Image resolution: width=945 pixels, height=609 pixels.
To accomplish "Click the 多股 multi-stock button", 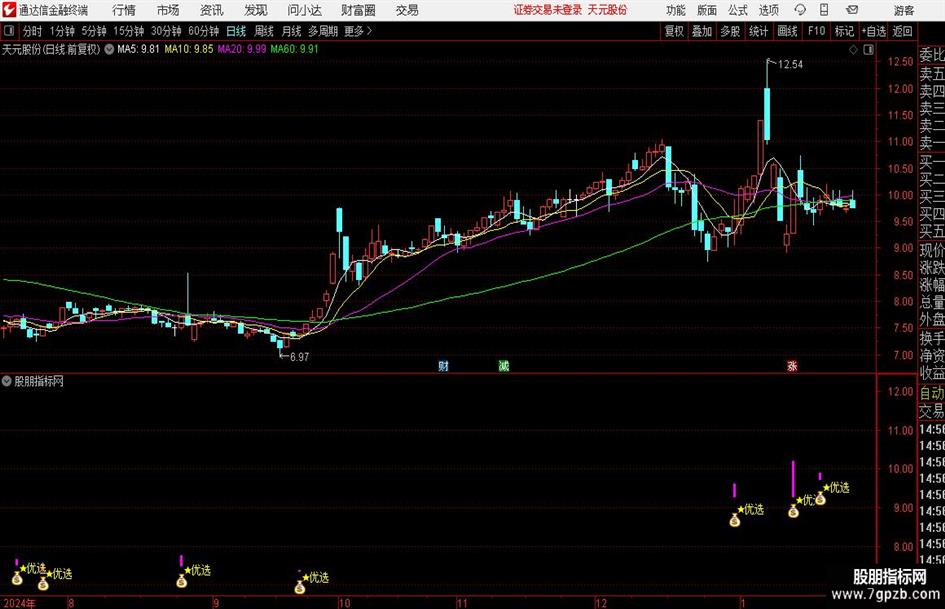I will click(730, 31).
